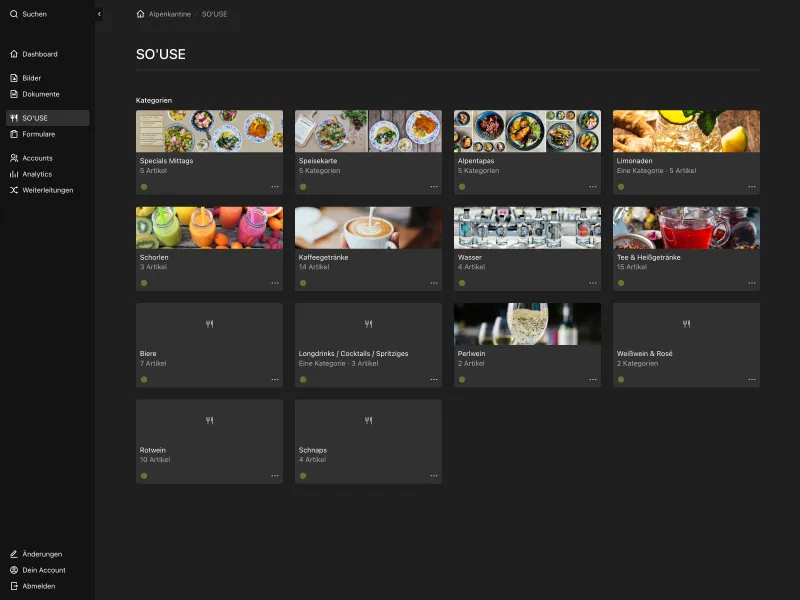
Task: Open the ellipsis menu on the Kaffeegetränke card
Action: click(x=433, y=283)
